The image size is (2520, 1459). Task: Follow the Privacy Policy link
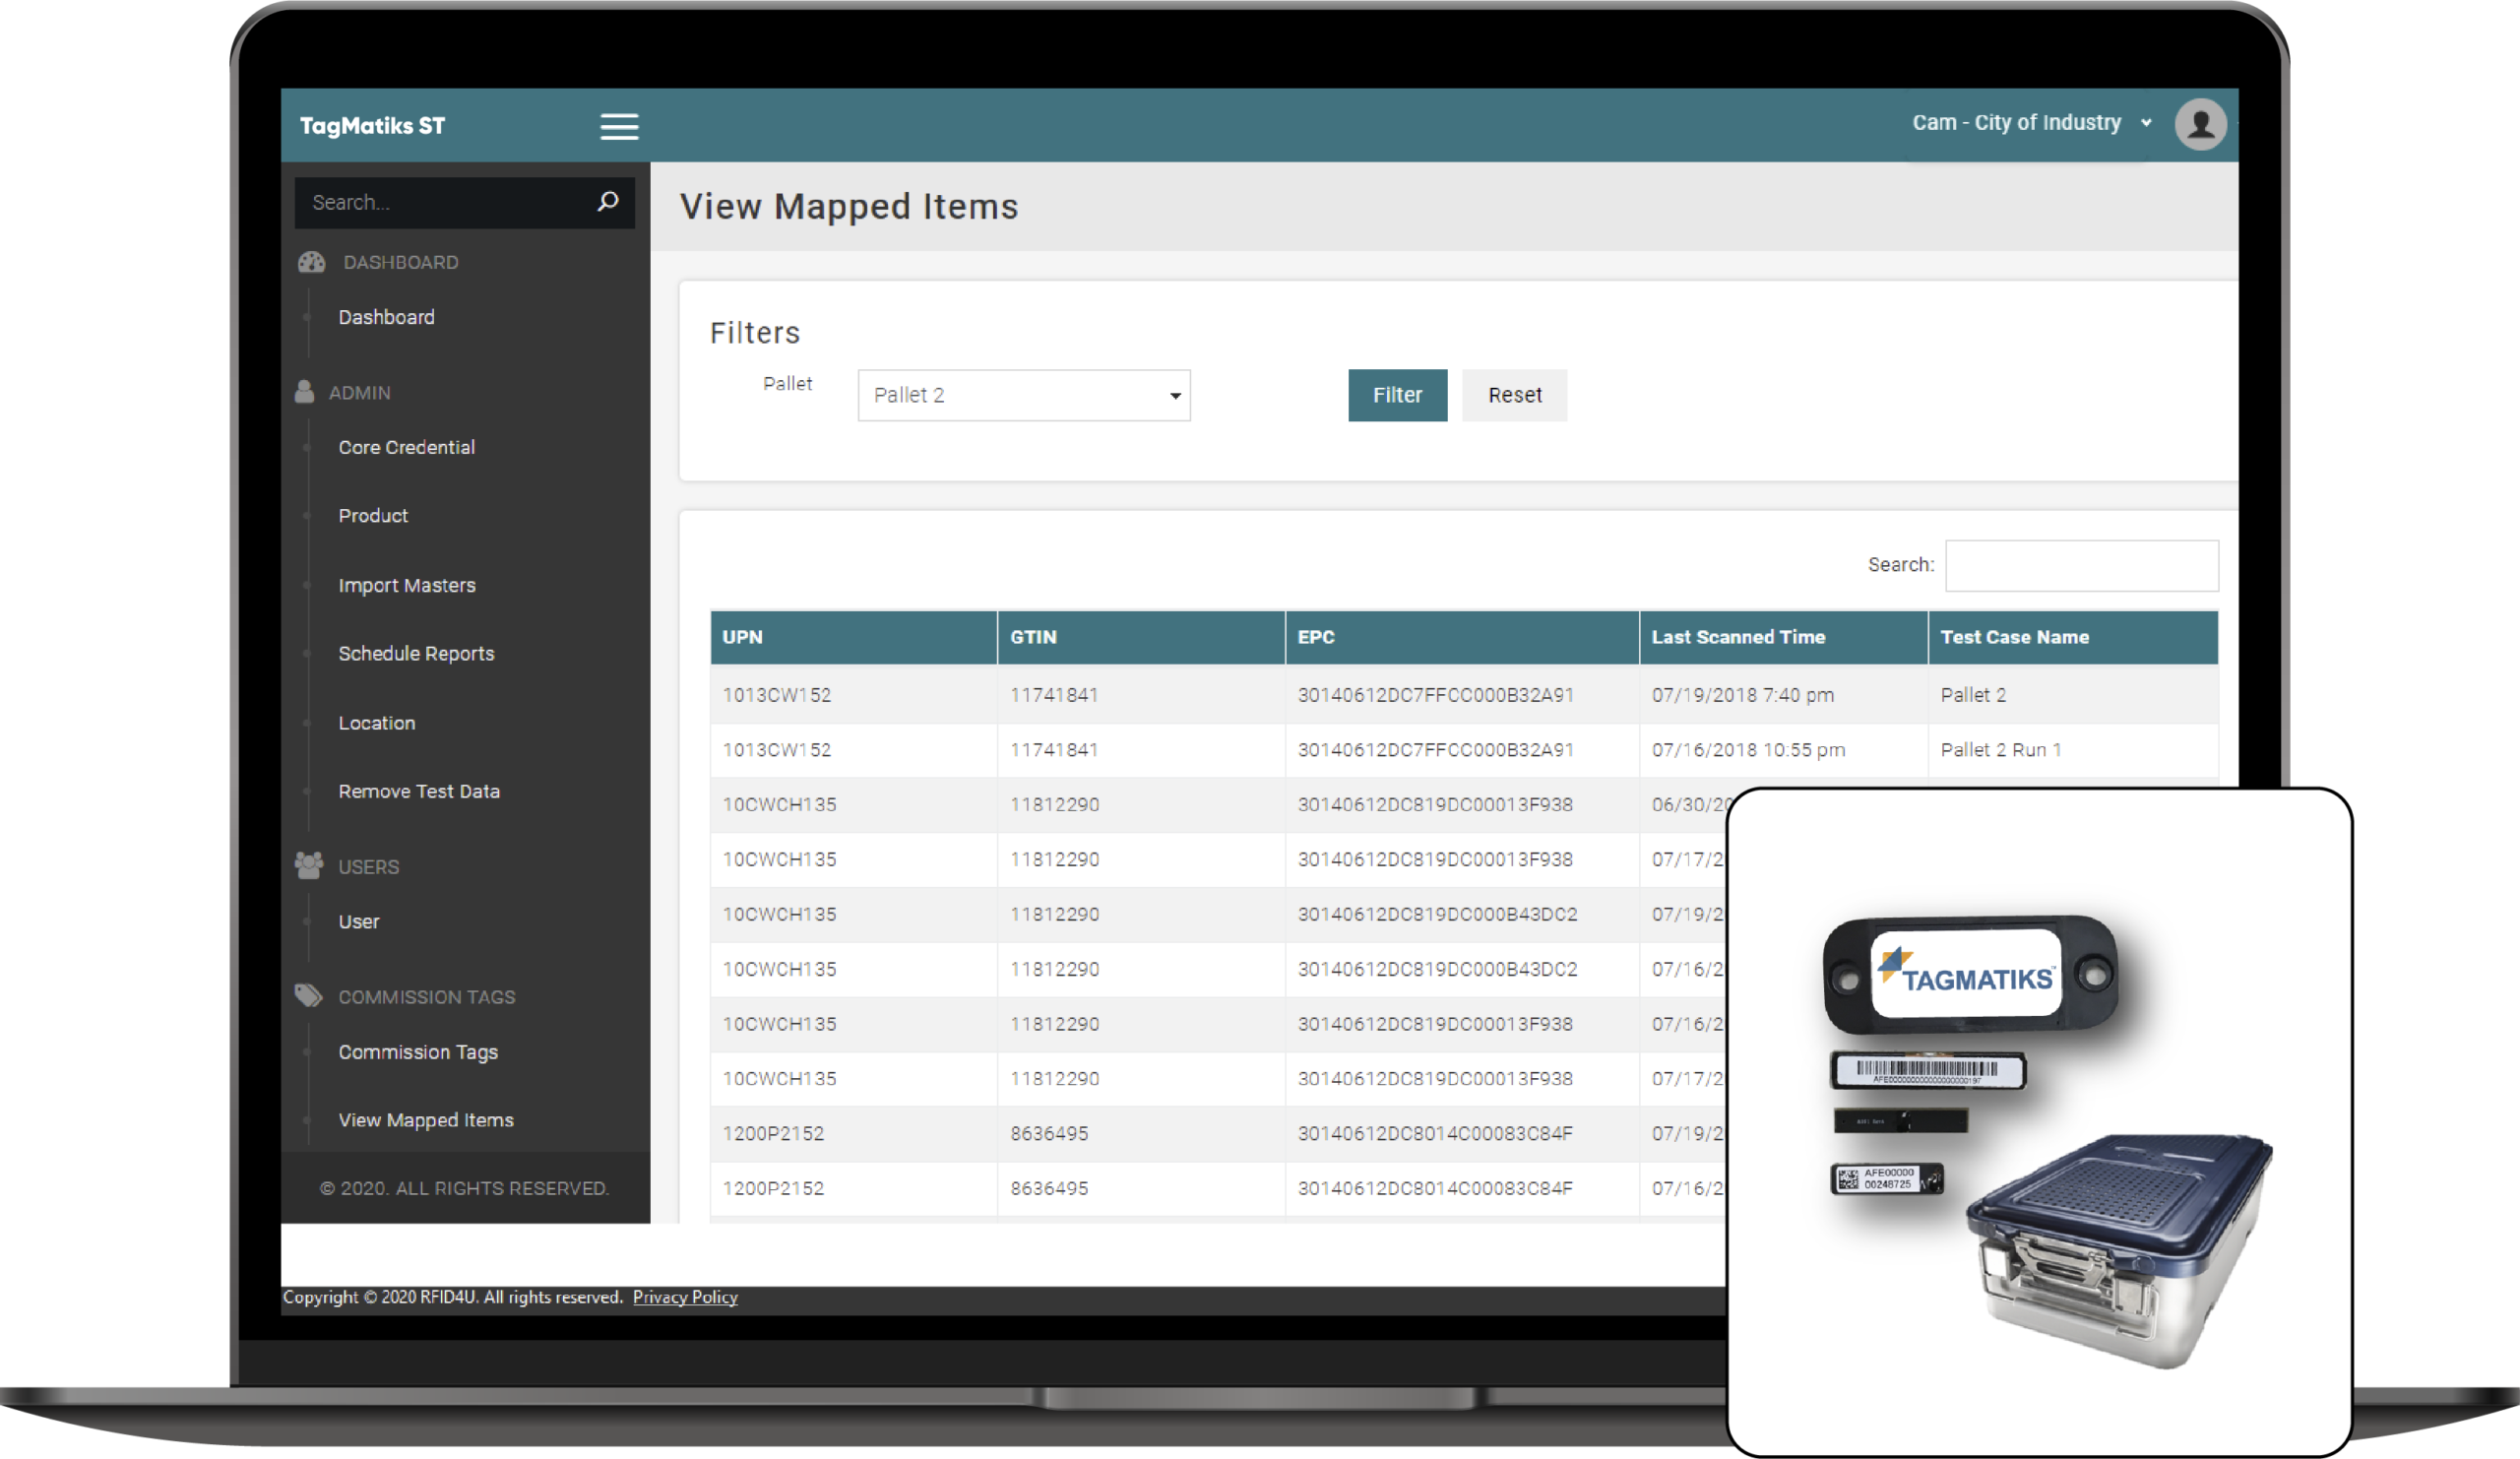click(685, 1297)
